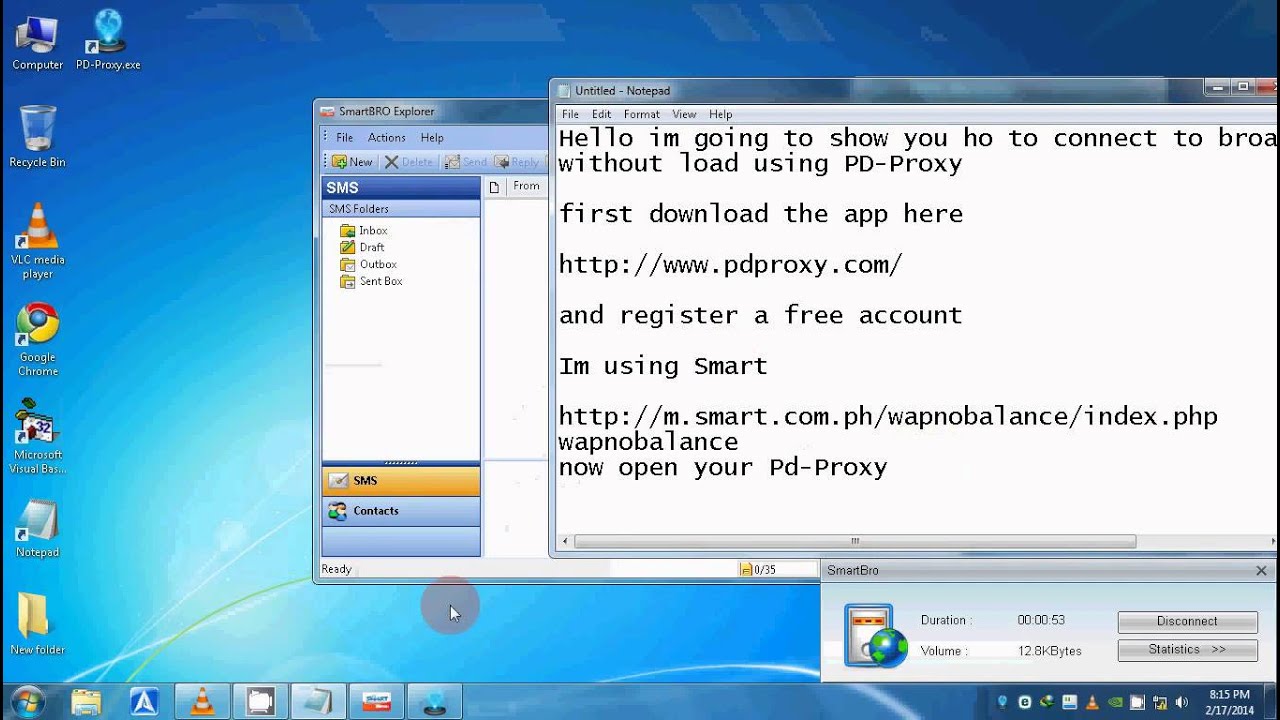Open the Notepad Format menu
This screenshot has width=1280, height=720.
point(642,114)
